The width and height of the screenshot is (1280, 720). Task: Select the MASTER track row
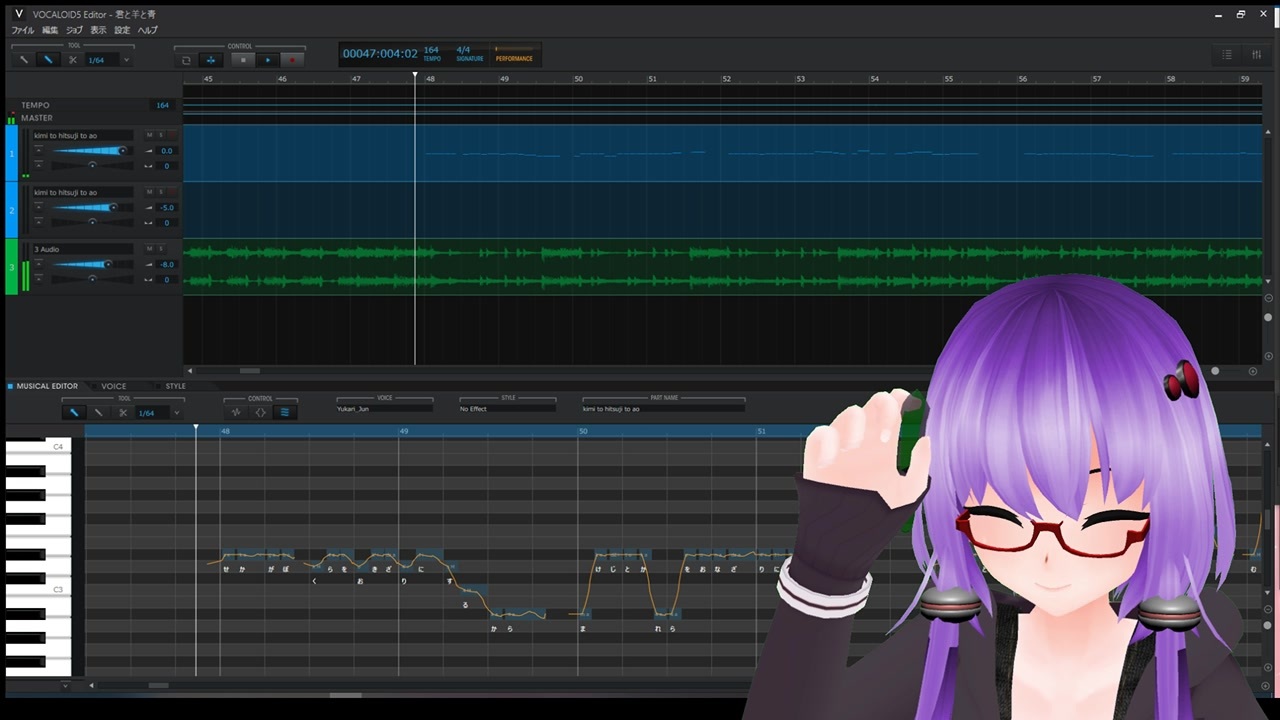coord(94,118)
